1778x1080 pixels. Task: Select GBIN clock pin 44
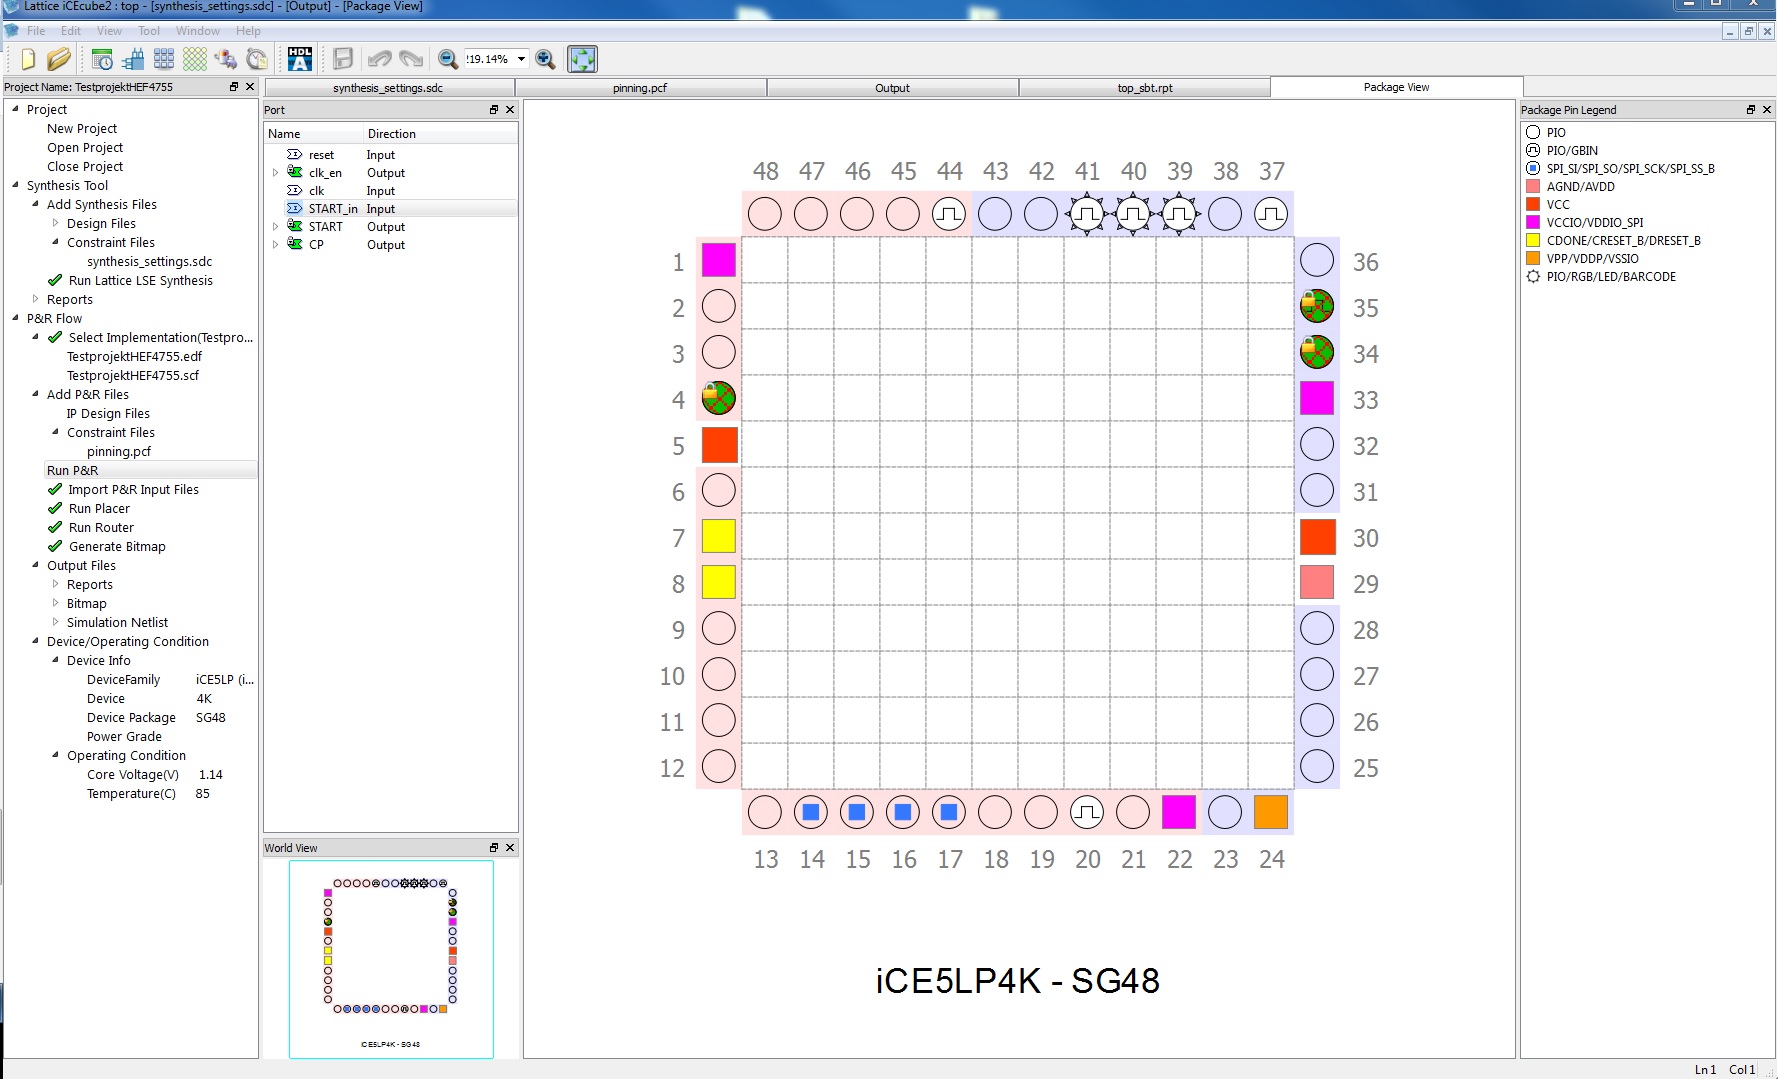point(949,214)
